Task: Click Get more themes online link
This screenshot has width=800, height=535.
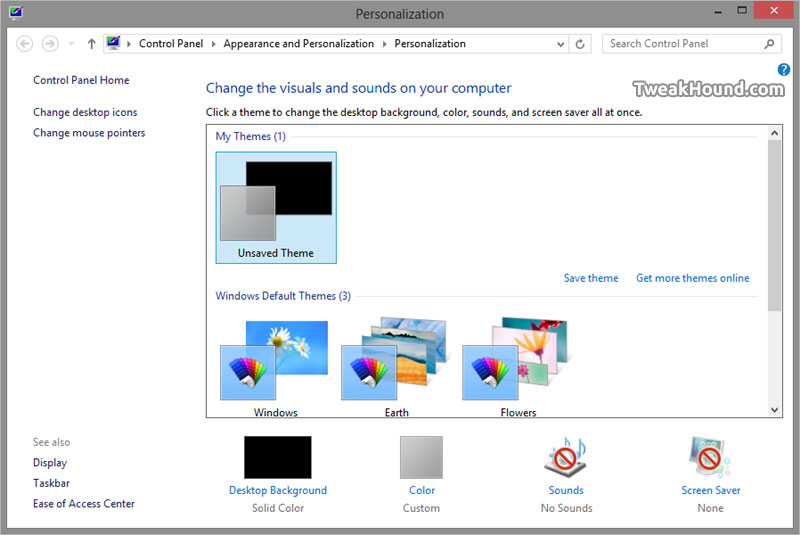Action: pos(692,278)
